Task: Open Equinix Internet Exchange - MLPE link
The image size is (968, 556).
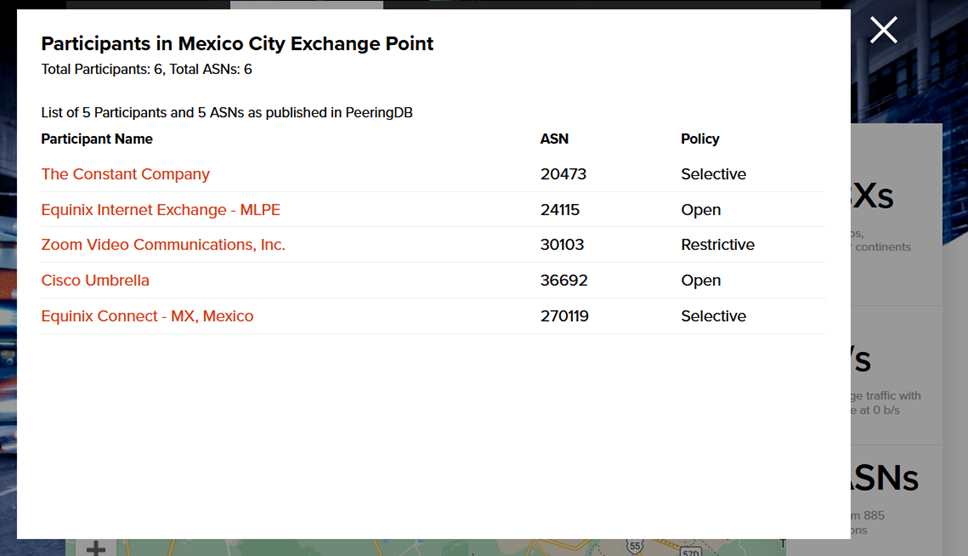Action: [161, 210]
